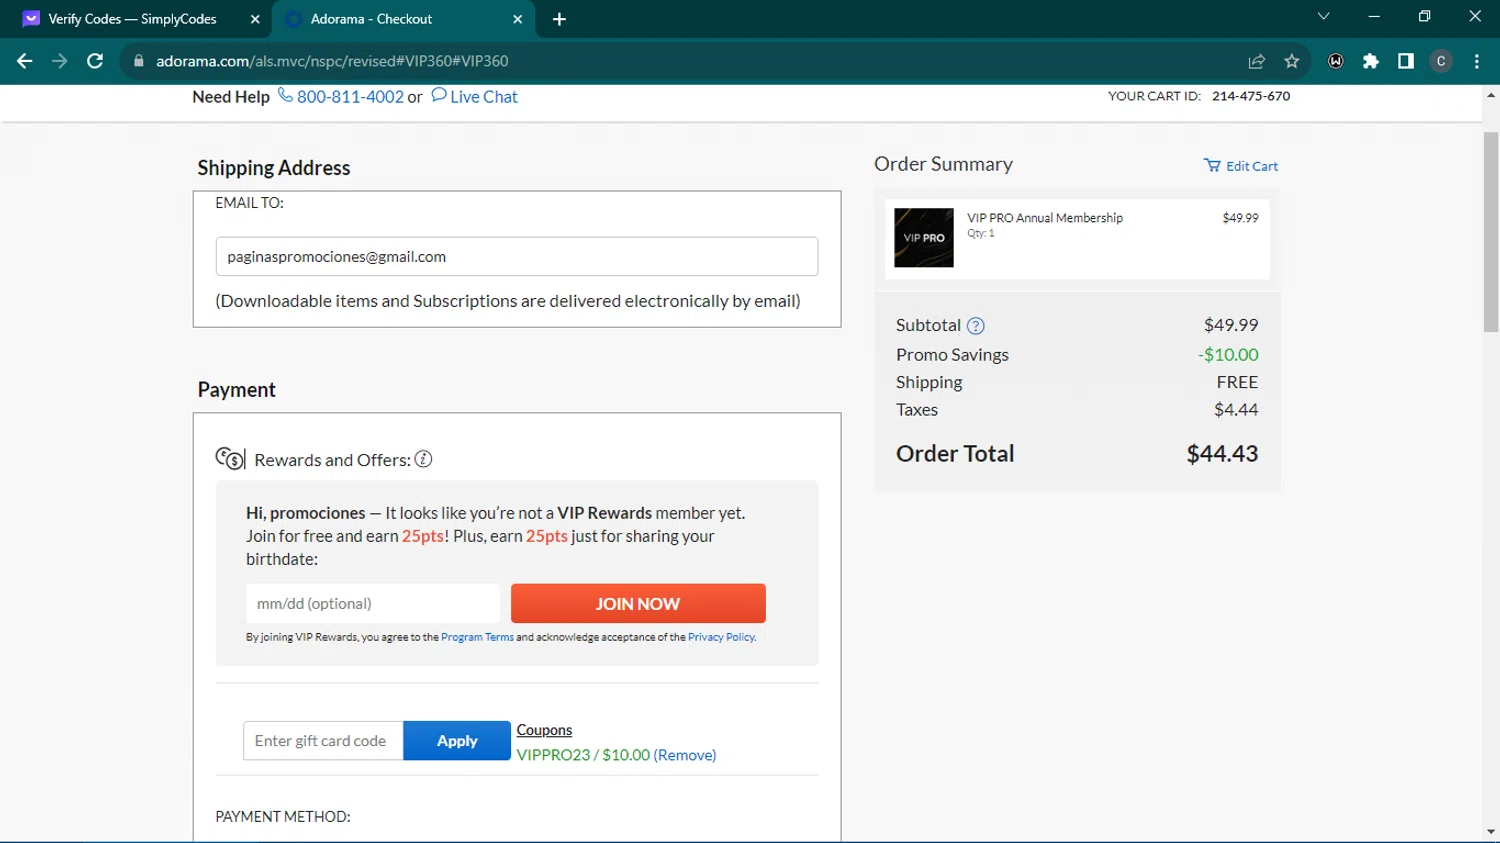Click the Rewards and Offers info icon
The image size is (1500, 843).
coord(424,459)
